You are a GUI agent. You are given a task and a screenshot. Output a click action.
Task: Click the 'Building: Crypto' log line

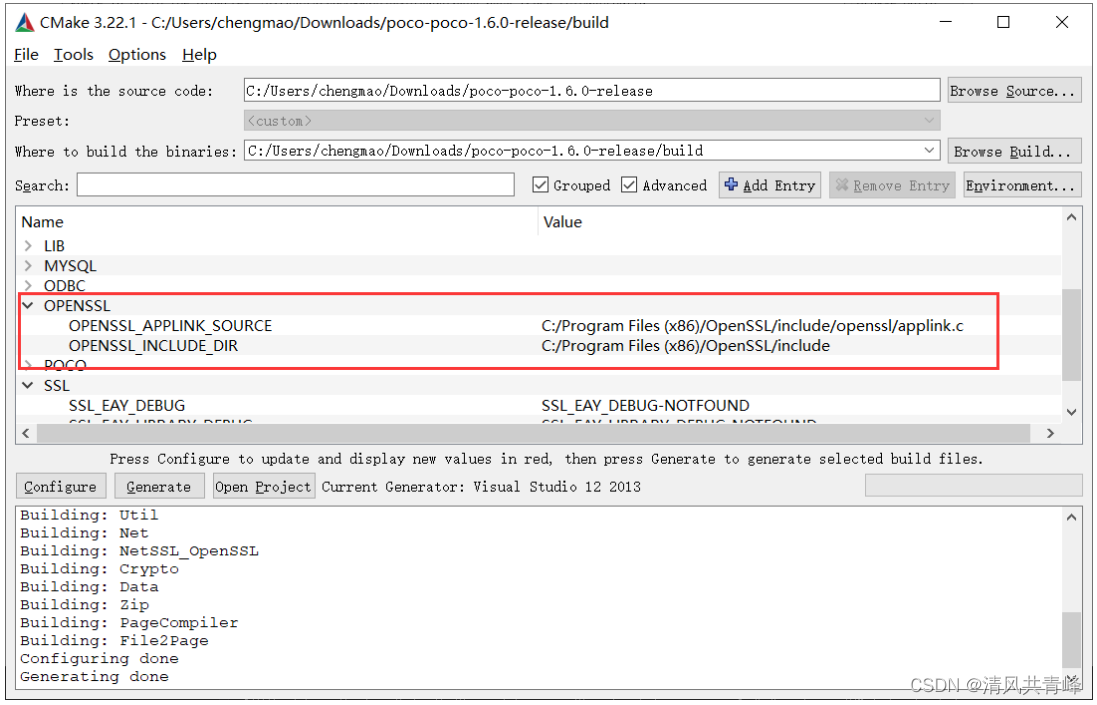tap(99, 569)
